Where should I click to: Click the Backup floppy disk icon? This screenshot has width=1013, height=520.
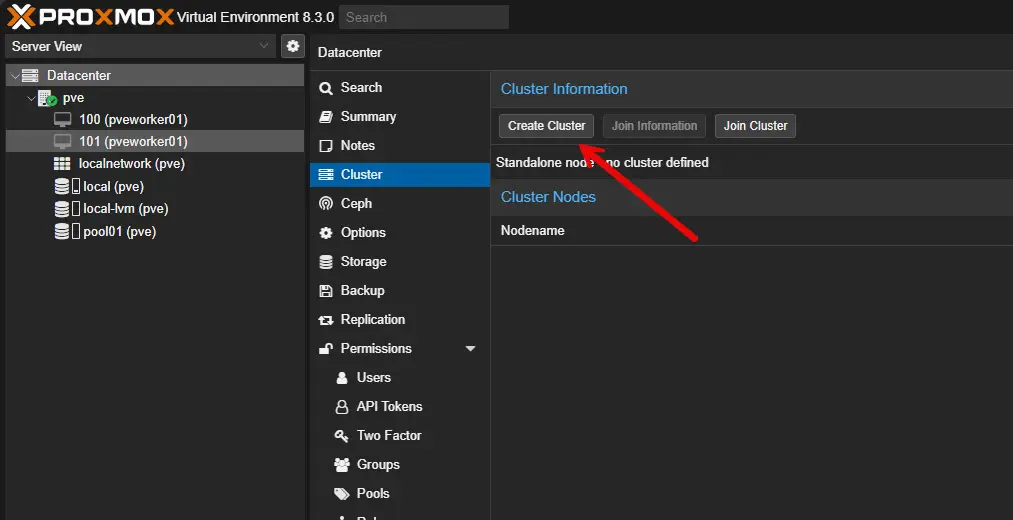click(x=325, y=291)
